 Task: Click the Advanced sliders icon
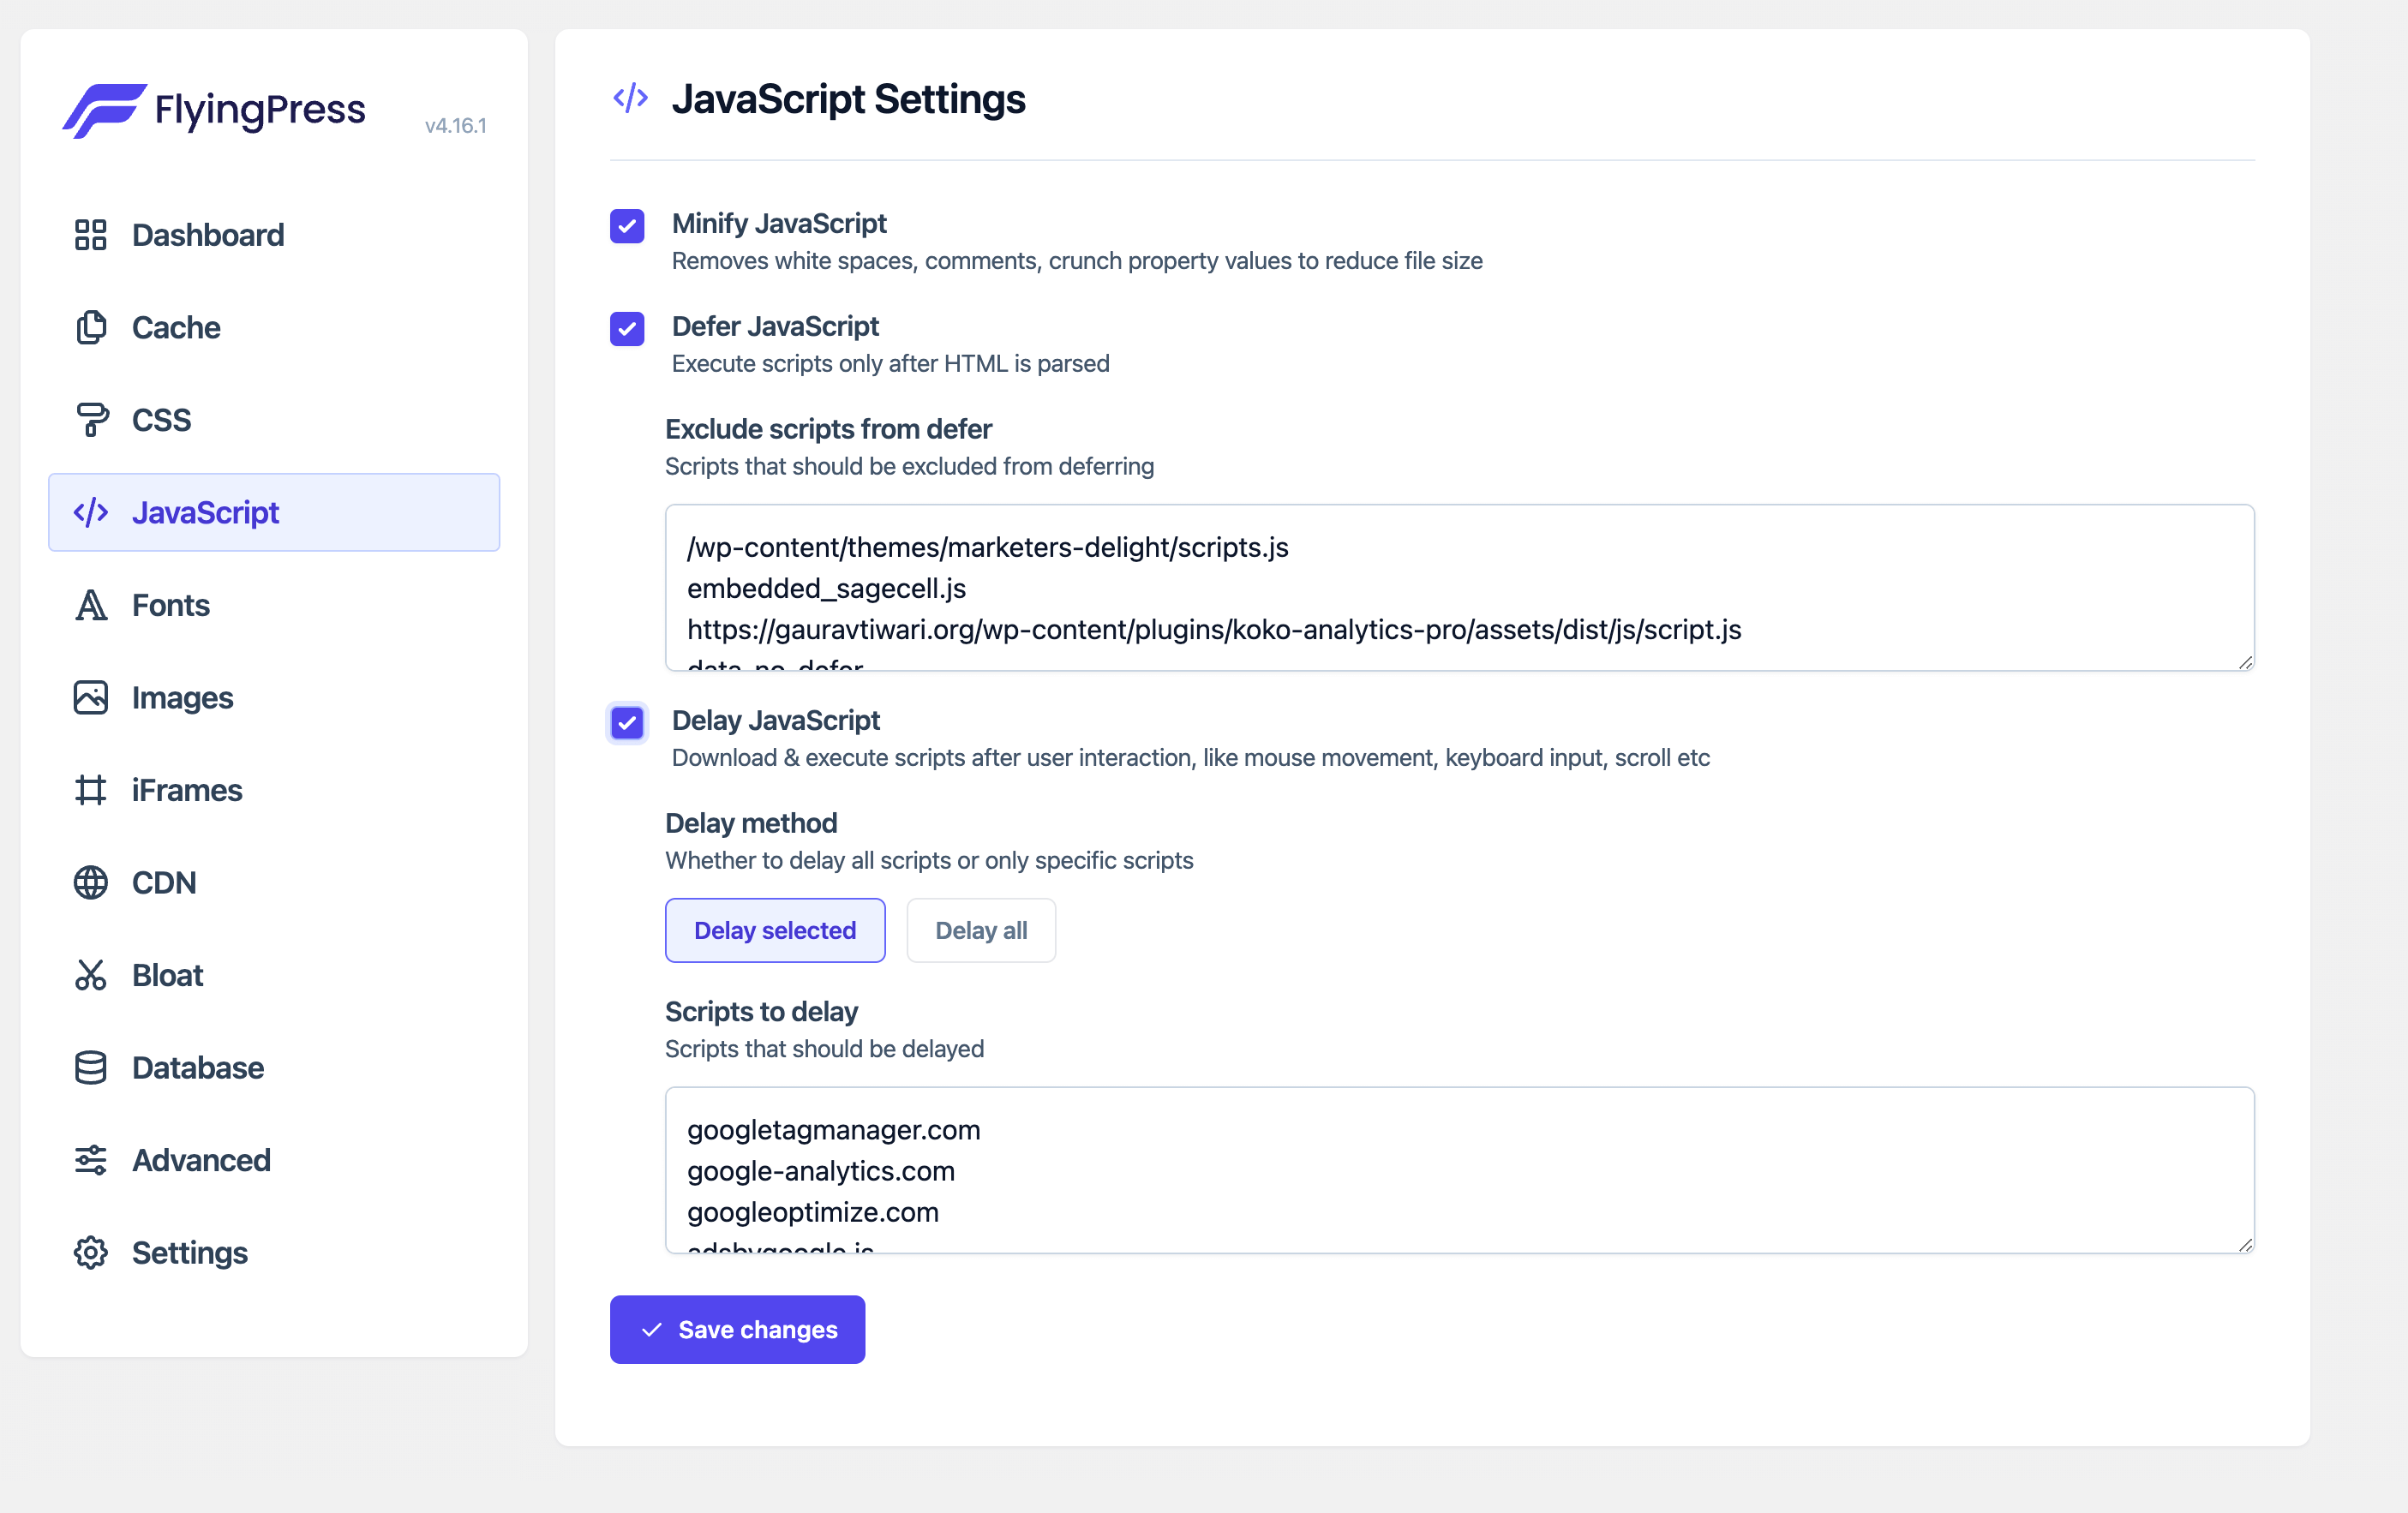[91, 1160]
